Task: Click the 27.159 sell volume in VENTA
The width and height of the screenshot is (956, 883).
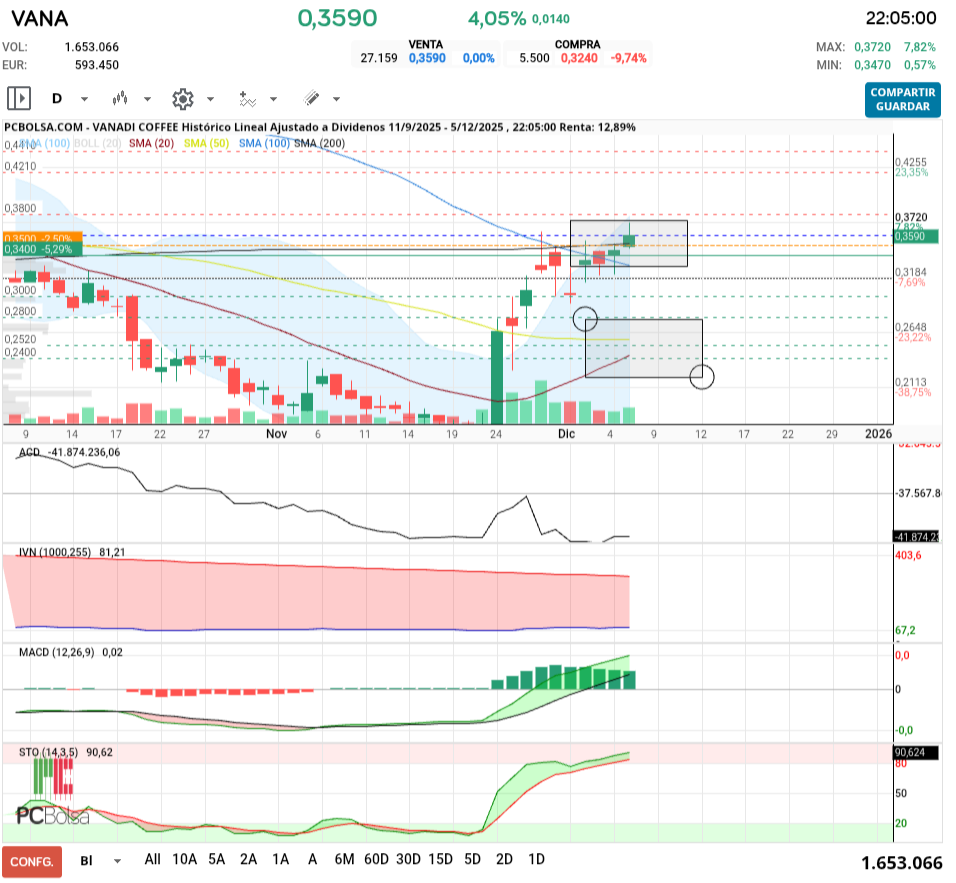Action: coord(379,58)
